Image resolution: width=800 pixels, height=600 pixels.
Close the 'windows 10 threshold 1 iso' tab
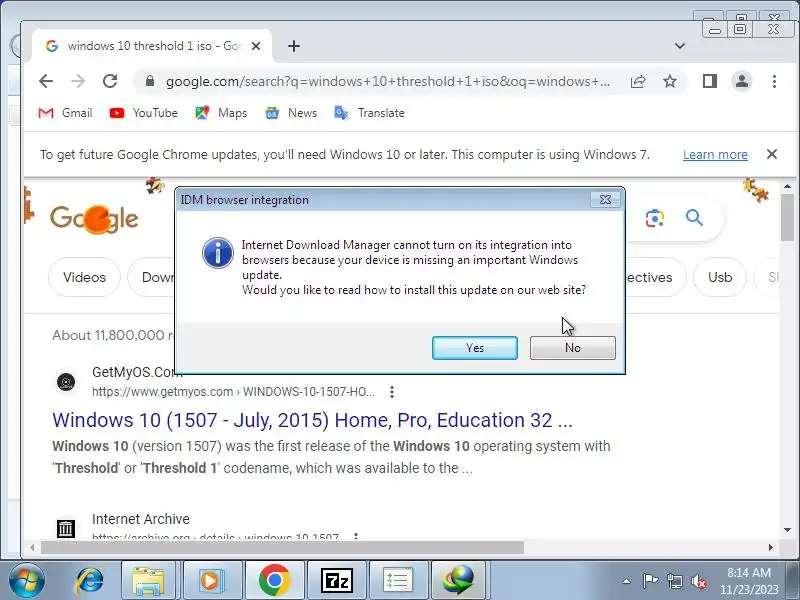[x=256, y=46]
